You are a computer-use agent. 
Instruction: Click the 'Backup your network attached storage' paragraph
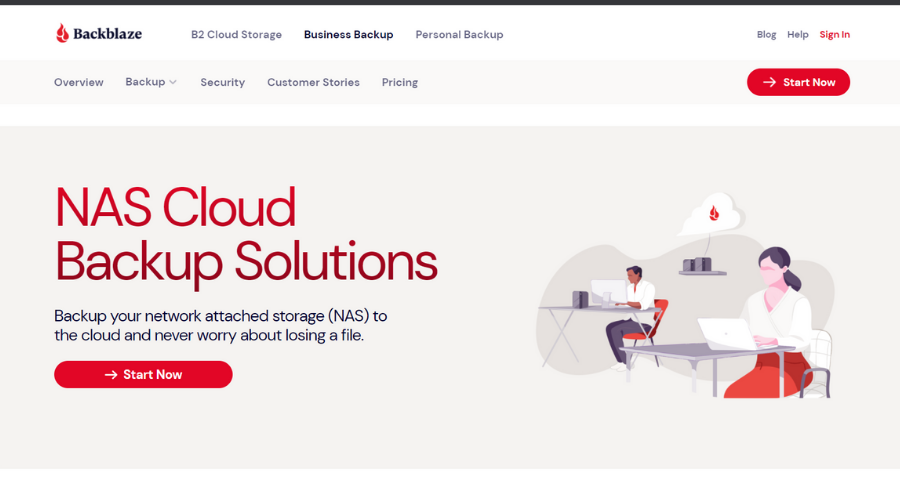tap(221, 325)
